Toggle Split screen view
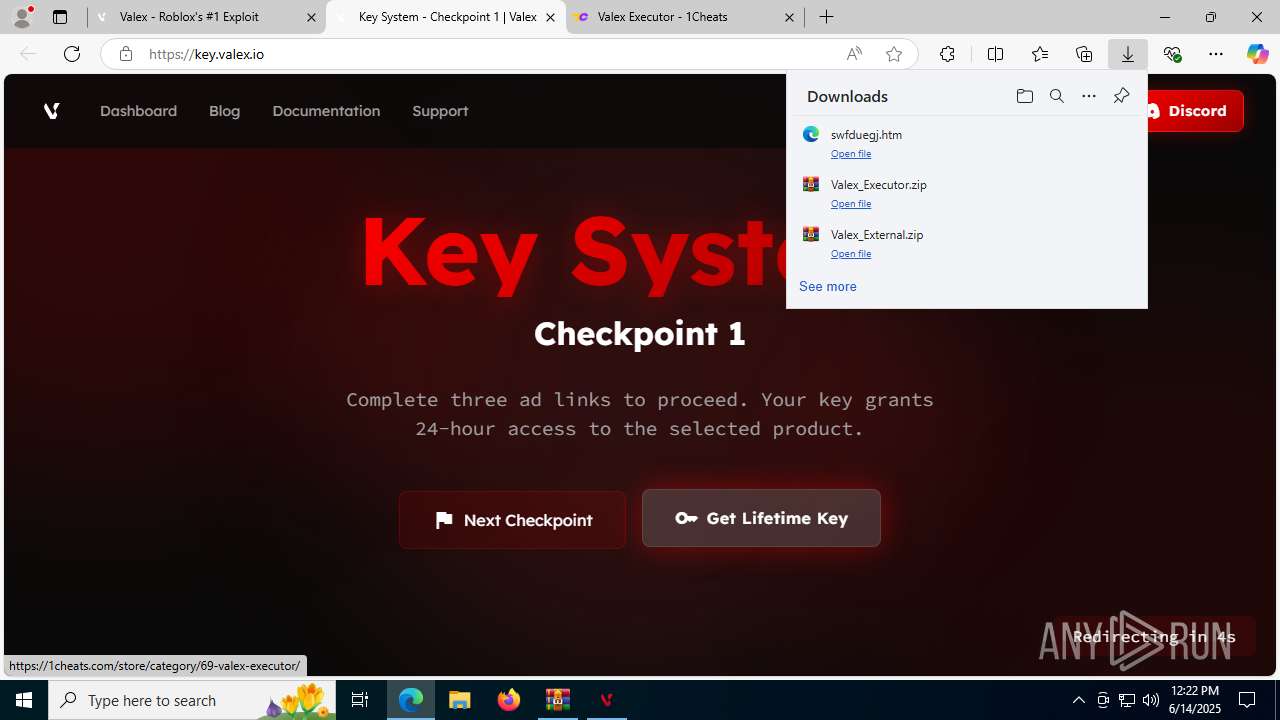This screenshot has height=720, width=1280. [x=995, y=54]
